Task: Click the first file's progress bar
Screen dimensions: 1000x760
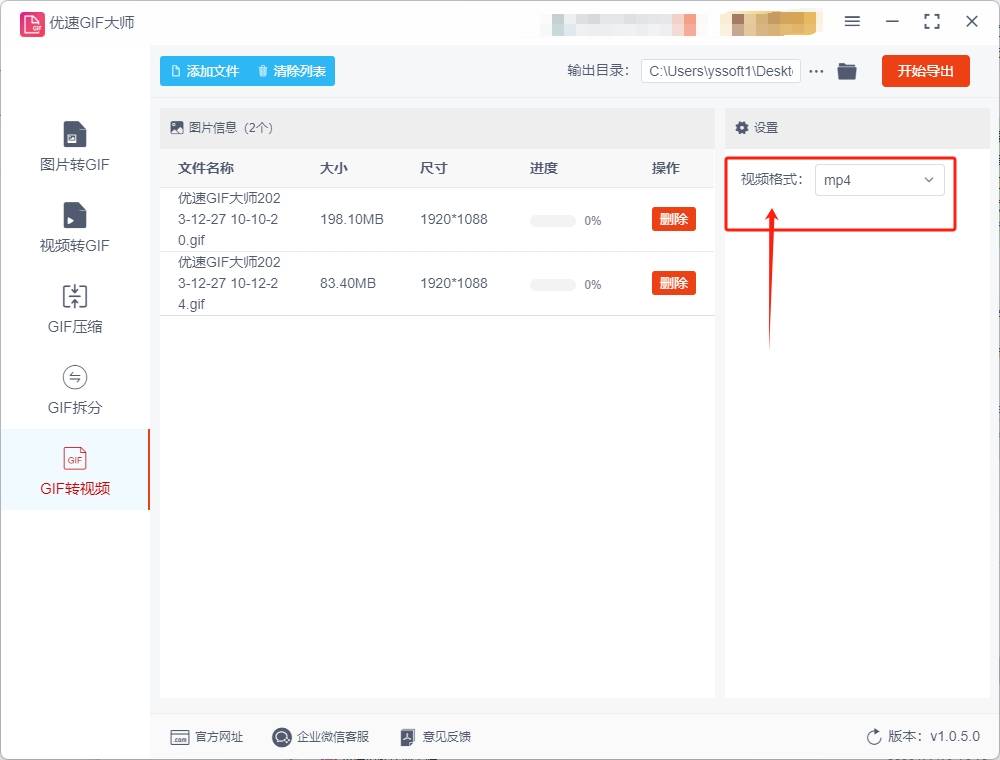Action: pyautogui.click(x=552, y=220)
